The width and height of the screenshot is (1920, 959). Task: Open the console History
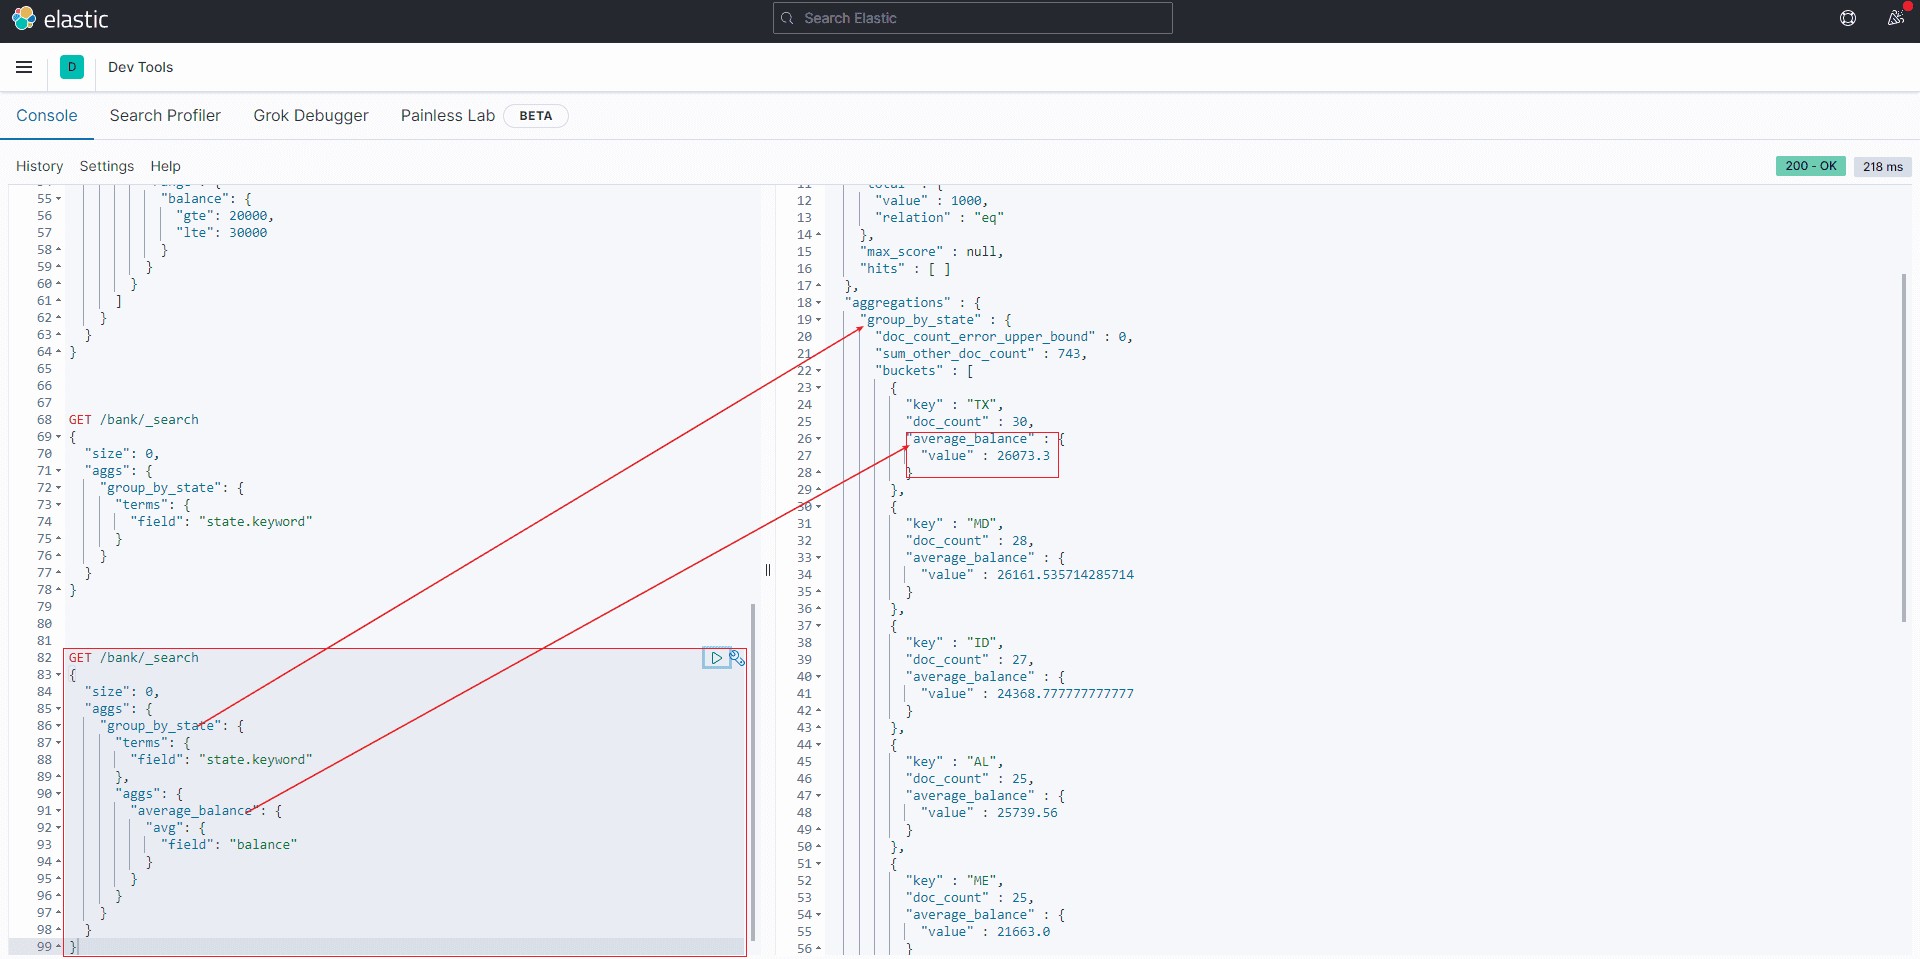39,166
